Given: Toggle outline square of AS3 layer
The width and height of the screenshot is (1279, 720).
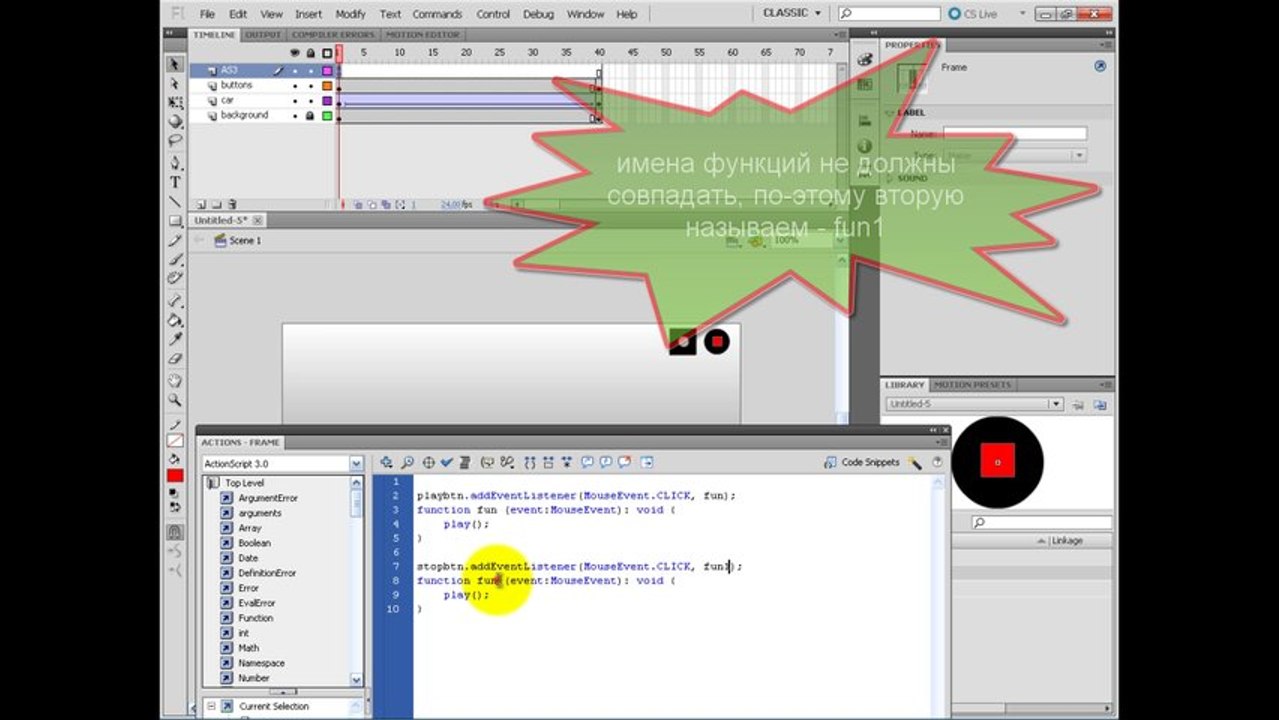Looking at the screenshot, I should coord(327,71).
